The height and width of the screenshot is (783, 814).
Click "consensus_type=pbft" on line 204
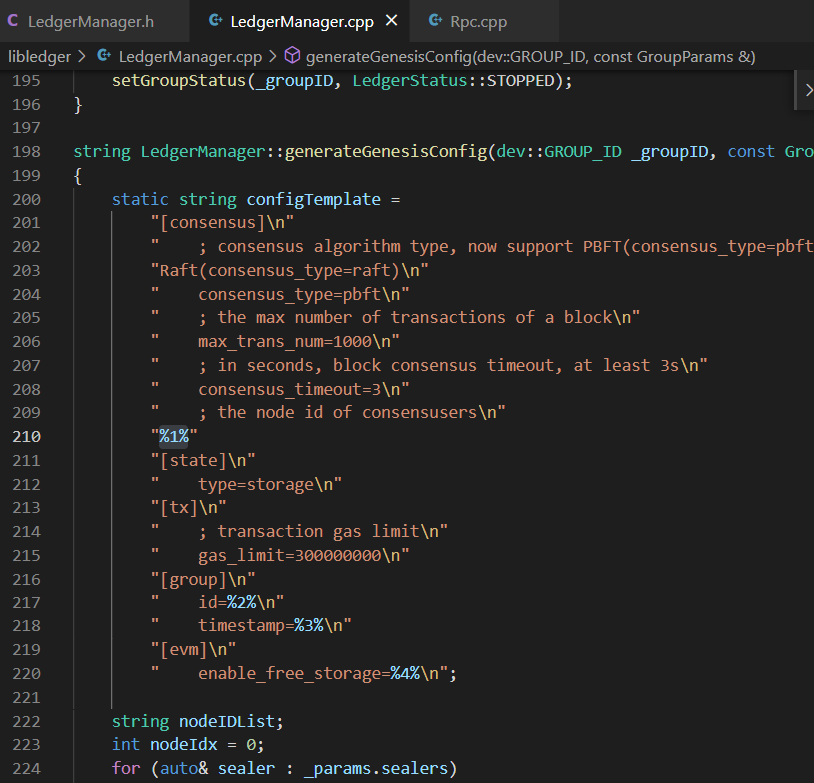[290, 294]
